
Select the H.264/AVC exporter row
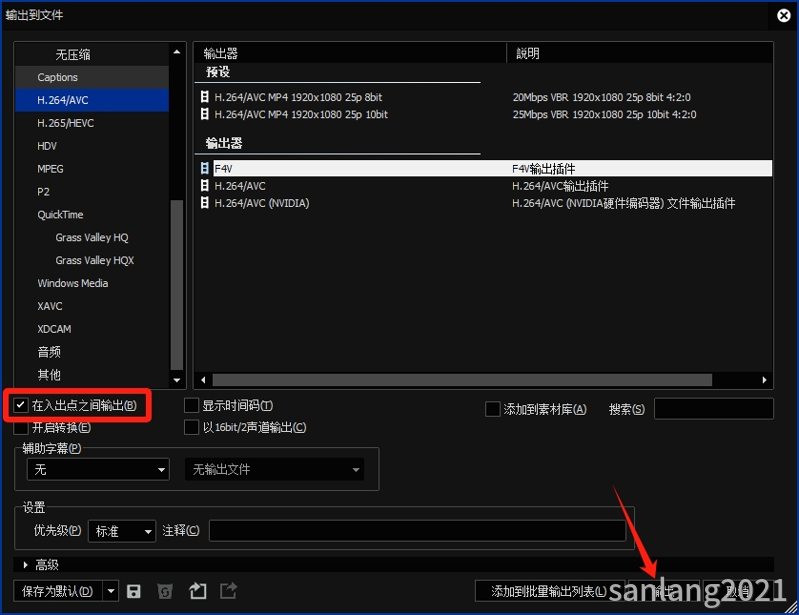pos(484,186)
